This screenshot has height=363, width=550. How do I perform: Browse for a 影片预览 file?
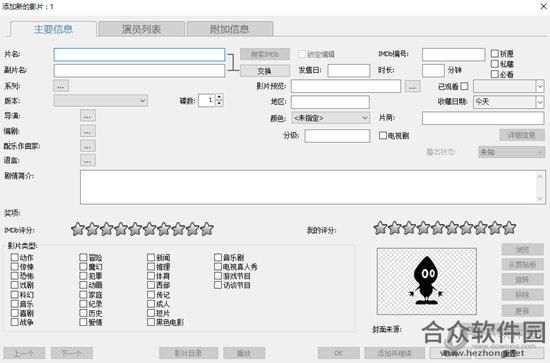click(x=412, y=86)
